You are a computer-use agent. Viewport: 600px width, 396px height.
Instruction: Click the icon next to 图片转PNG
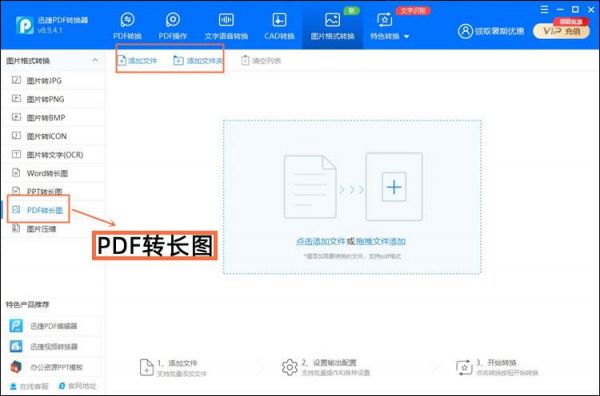click(x=16, y=99)
